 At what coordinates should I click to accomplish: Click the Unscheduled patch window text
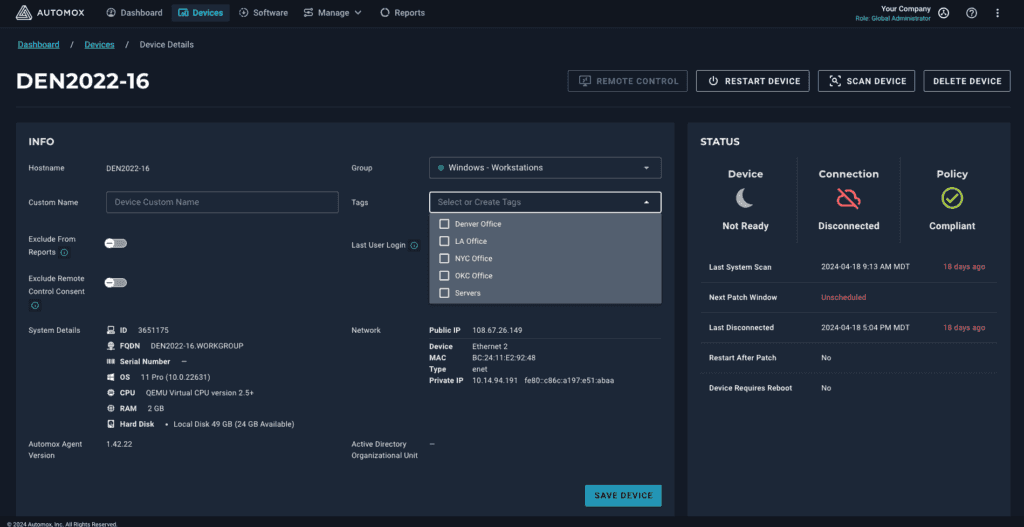(843, 297)
